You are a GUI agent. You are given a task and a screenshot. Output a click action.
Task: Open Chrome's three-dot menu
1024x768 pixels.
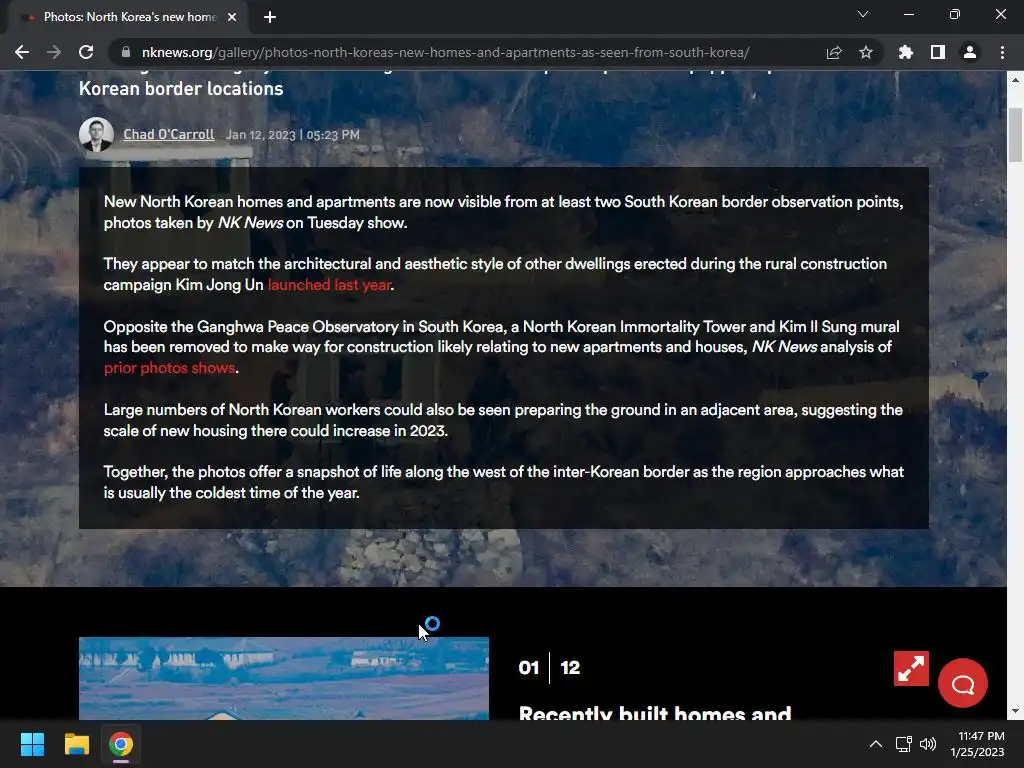(1002, 52)
